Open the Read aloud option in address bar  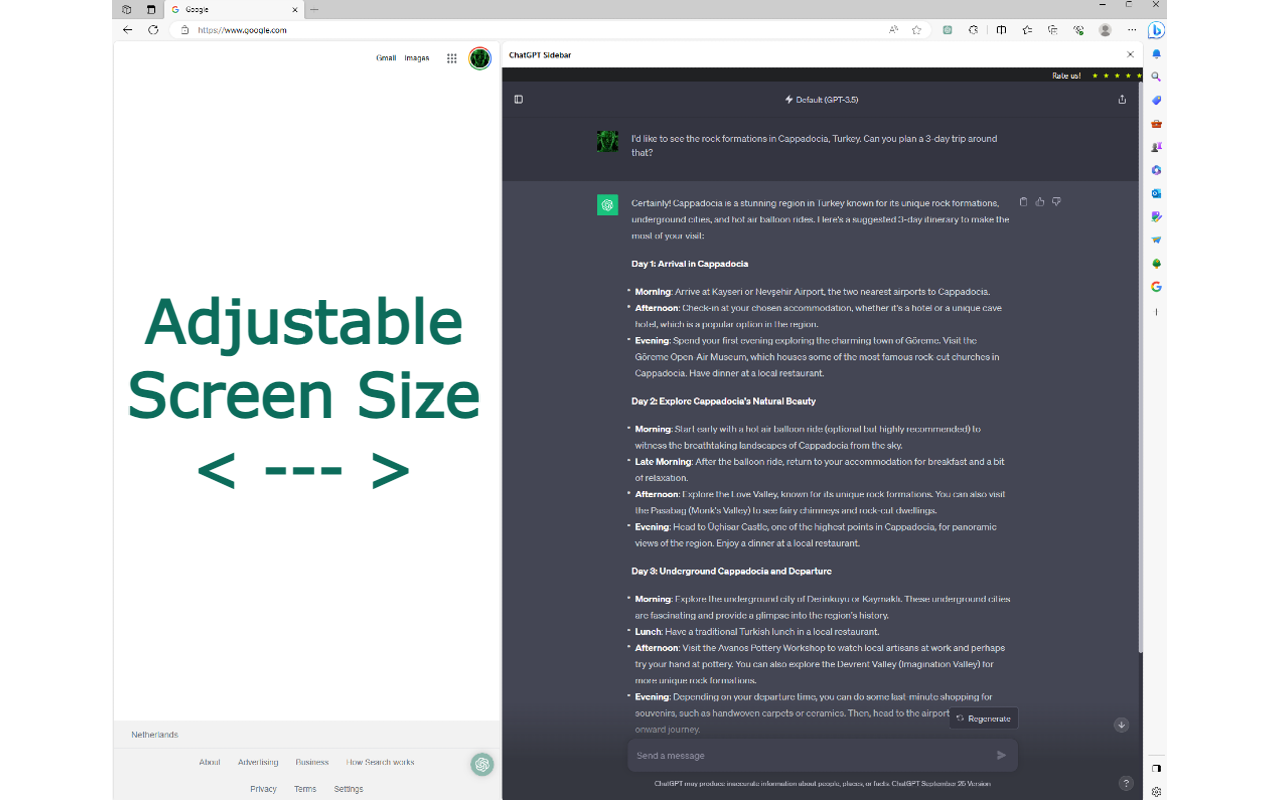(x=893, y=30)
